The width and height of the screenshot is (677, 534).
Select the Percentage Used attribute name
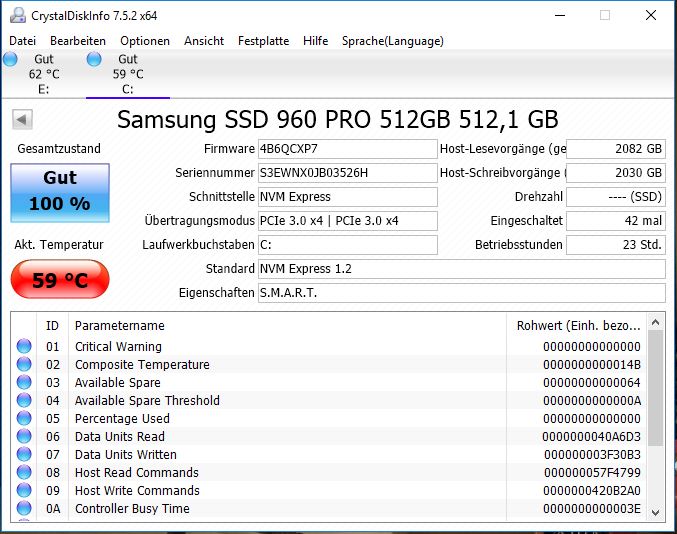(x=122, y=418)
